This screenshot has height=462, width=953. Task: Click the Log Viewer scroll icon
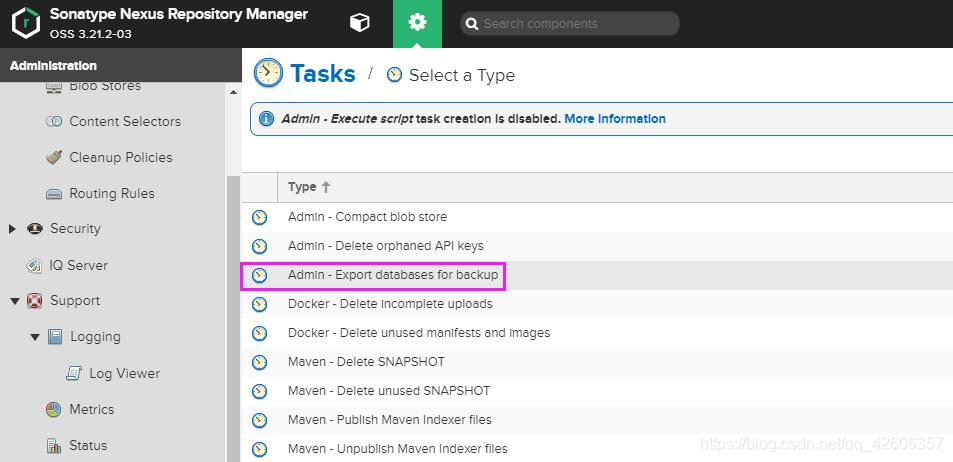74,373
